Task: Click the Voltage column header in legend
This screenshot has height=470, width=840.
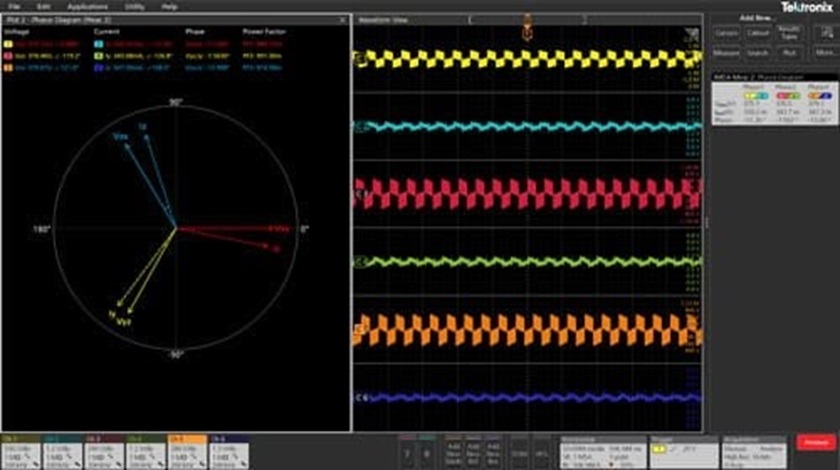Action: tap(17, 32)
